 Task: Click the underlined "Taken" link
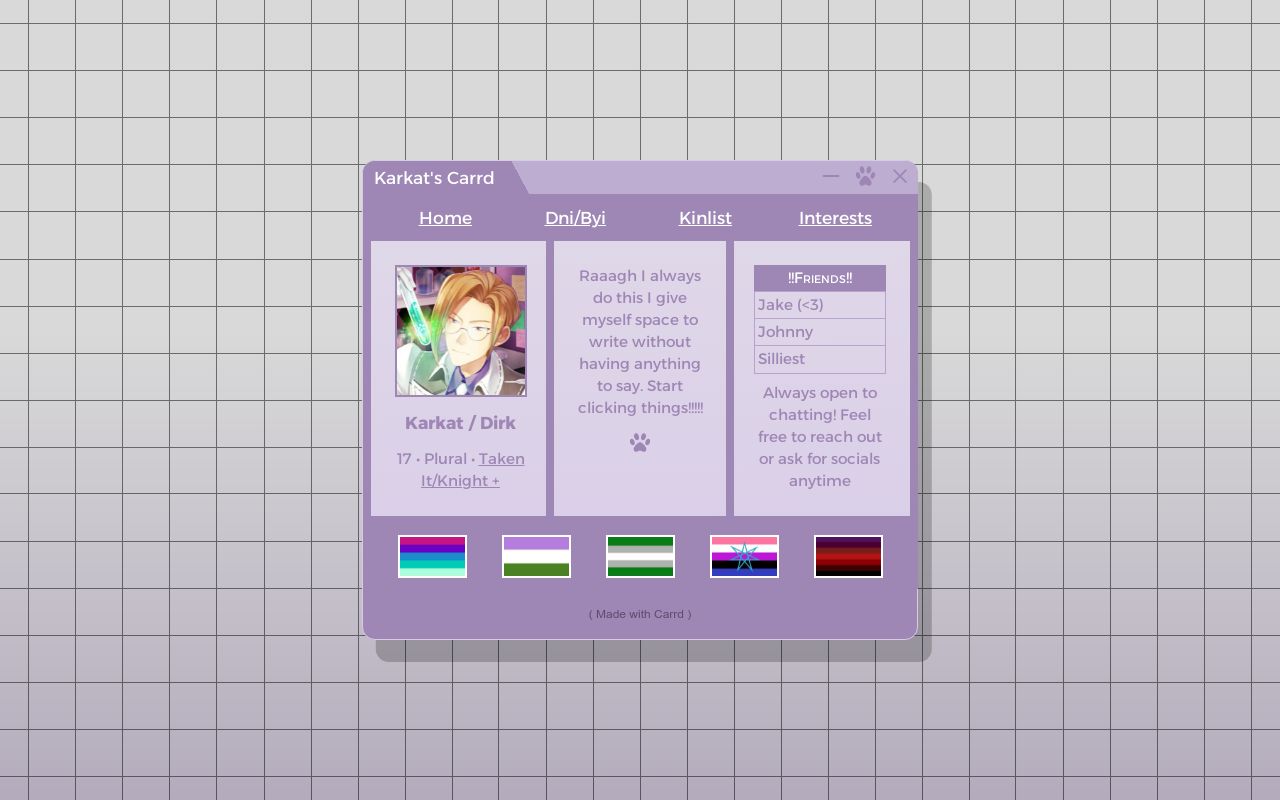point(501,459)
